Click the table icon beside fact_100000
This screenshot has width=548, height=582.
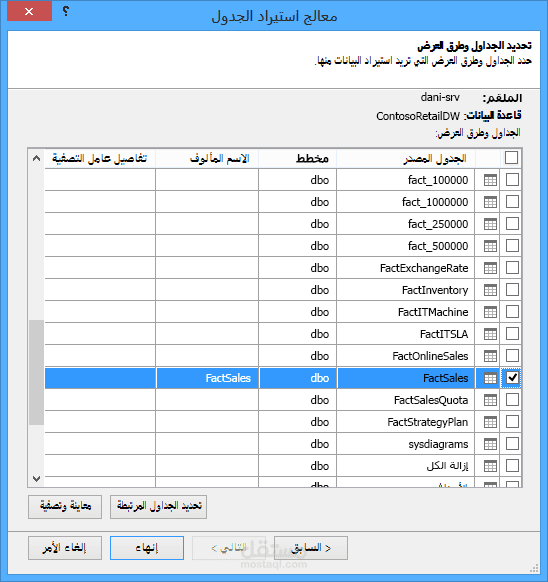490,180
